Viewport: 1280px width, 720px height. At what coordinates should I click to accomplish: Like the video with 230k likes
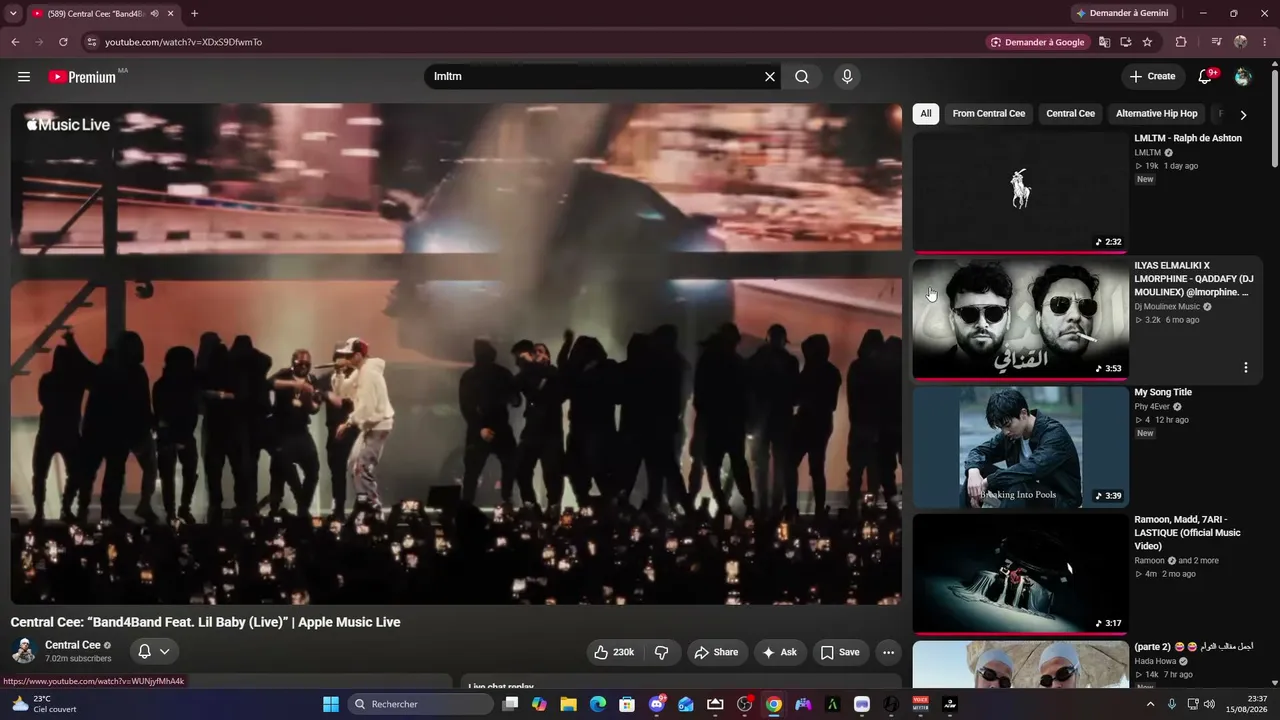tap(615, 652)
